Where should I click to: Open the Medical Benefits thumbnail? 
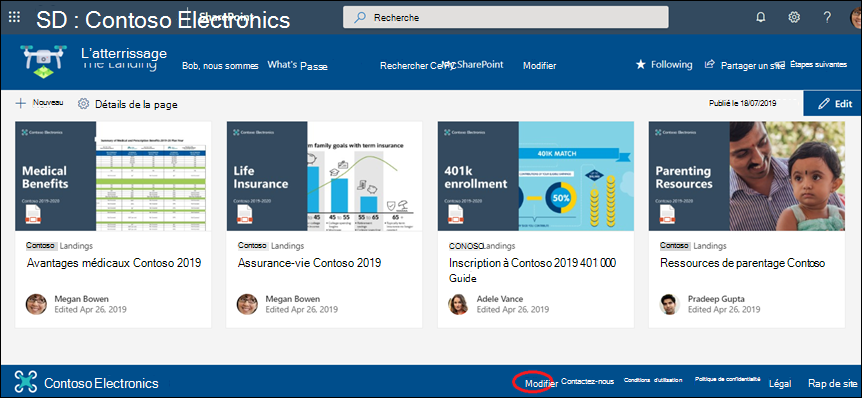(113, 176)
